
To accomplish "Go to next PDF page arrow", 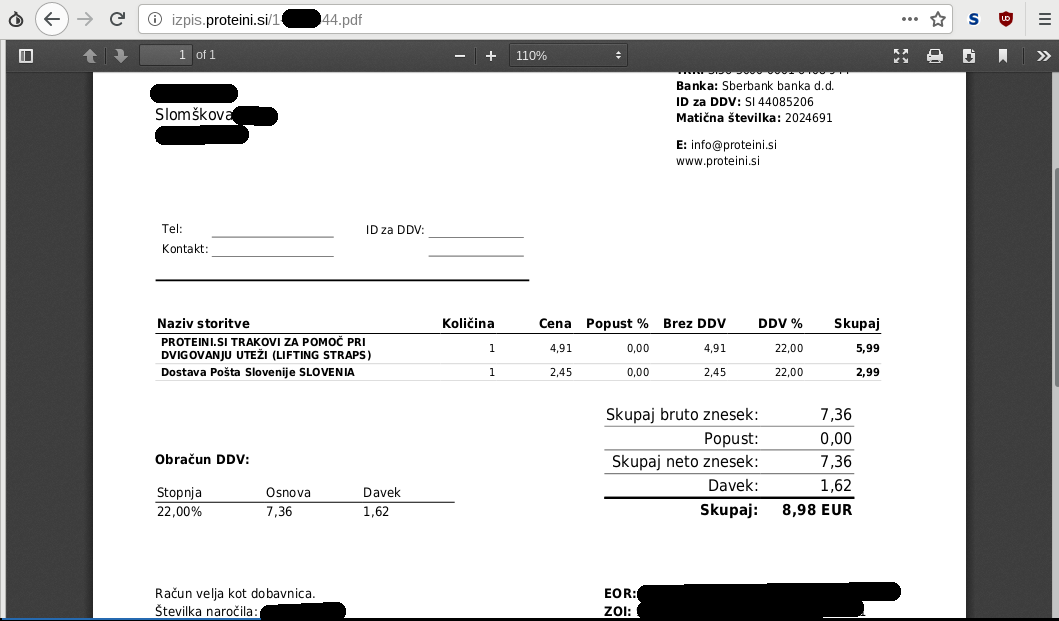I will click(121, 55).
